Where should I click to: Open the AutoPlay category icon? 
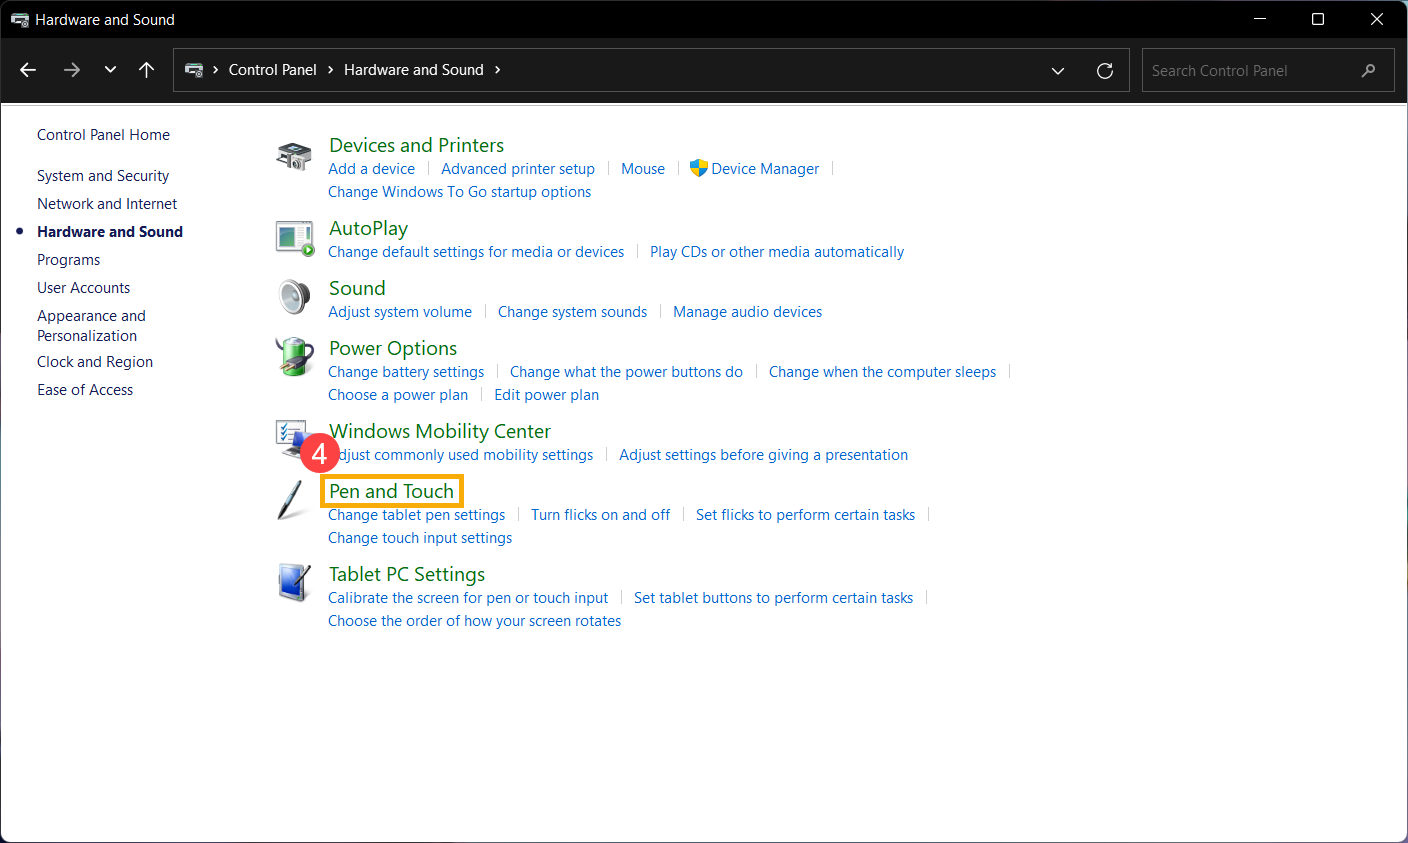[294, 238]
